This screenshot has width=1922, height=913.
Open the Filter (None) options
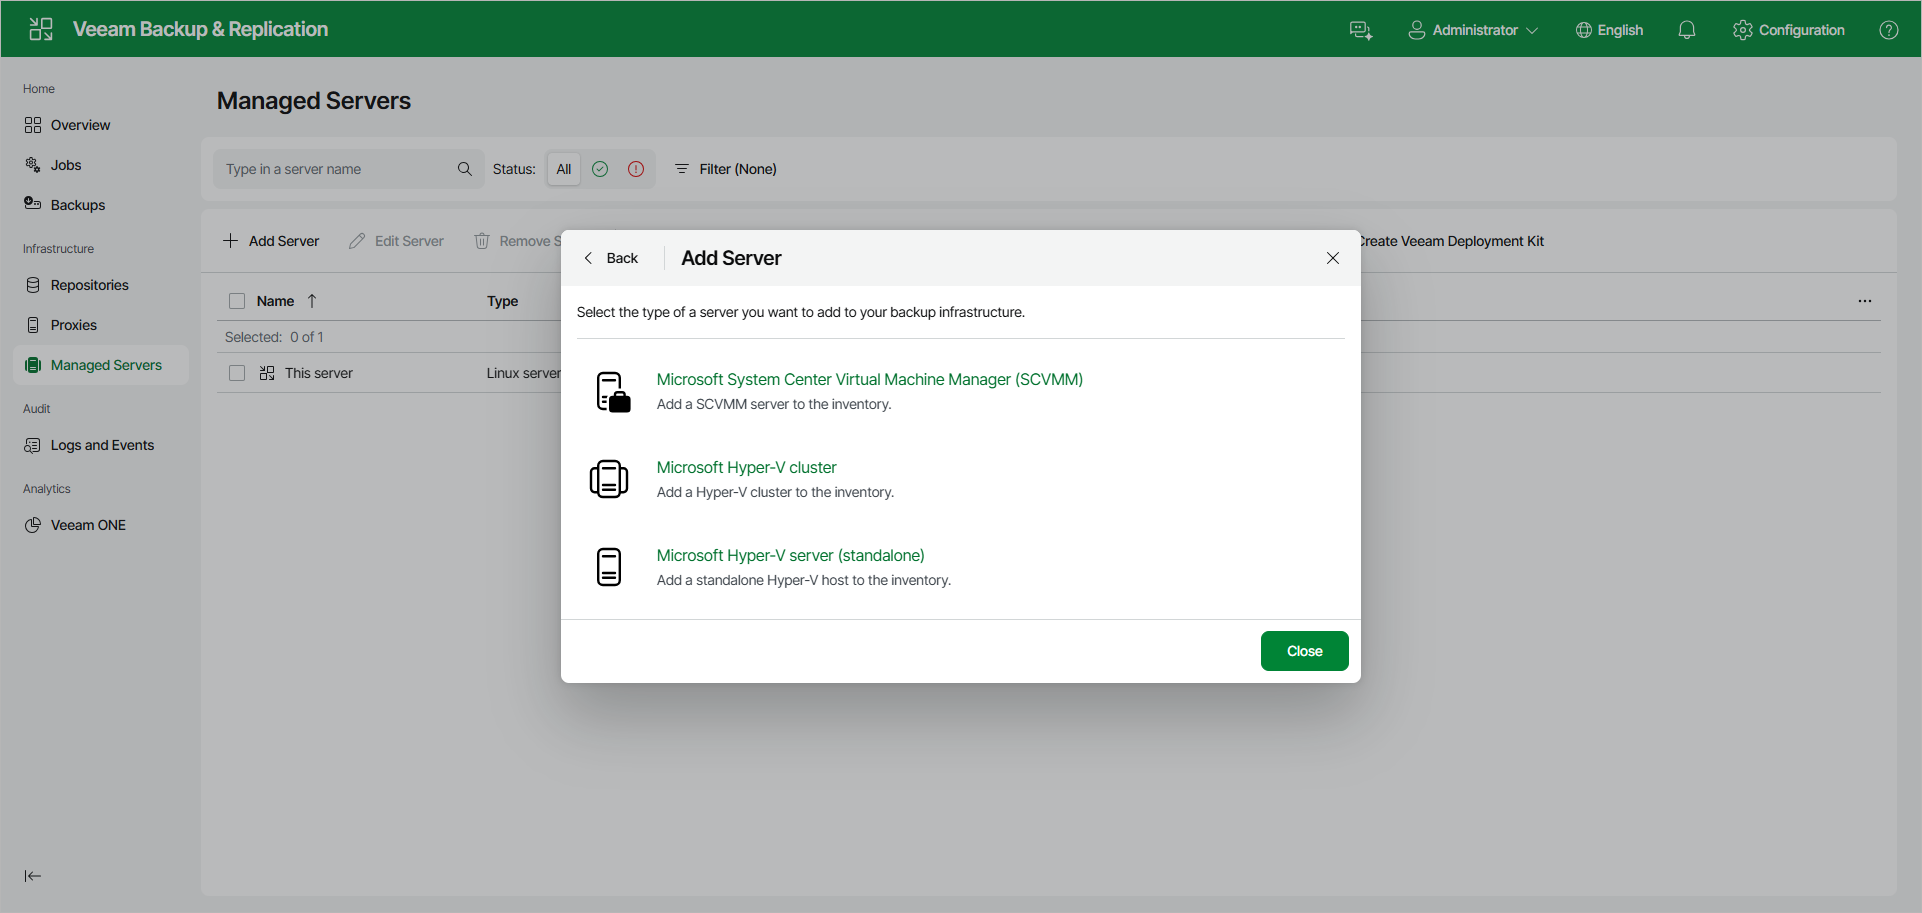pos(726,169)
